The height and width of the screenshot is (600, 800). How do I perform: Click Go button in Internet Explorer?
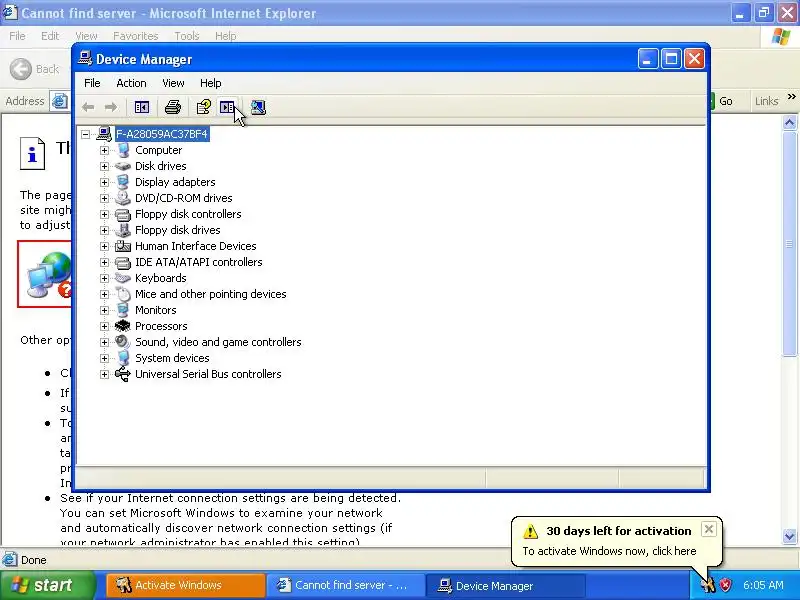coord(723,101)
